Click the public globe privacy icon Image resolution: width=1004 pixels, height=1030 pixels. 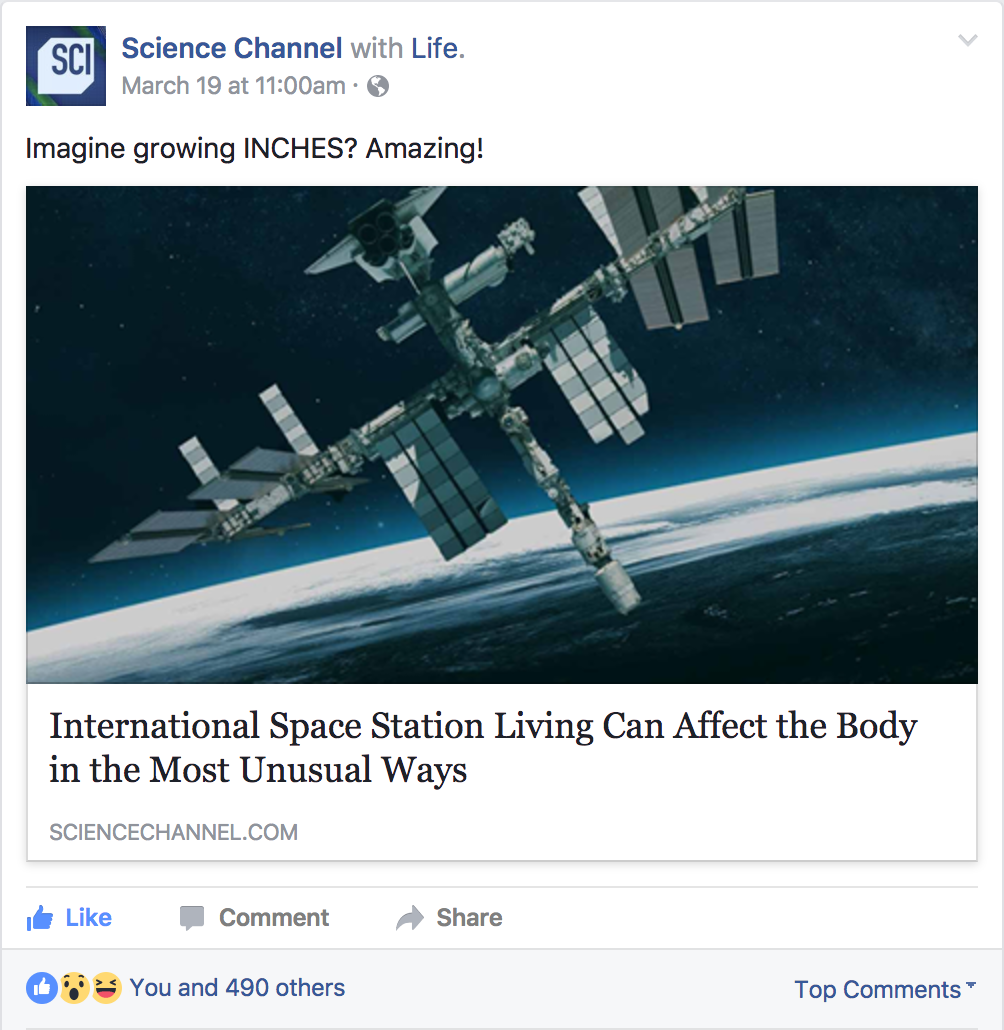(x=378, y=86)
